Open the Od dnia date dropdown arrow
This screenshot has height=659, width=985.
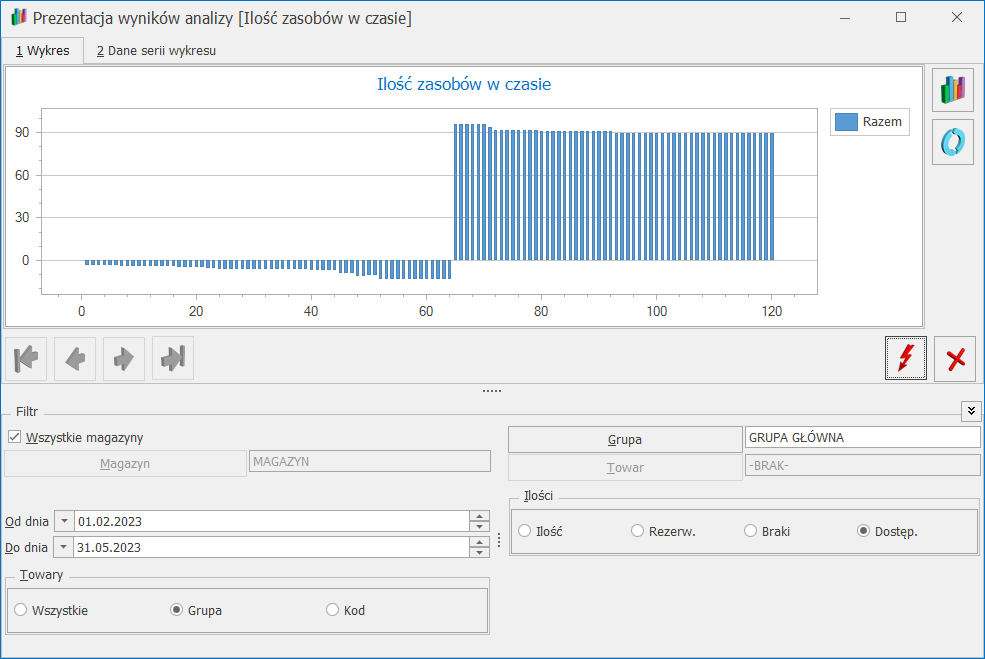pyautogui.click(x=64, y=521)
